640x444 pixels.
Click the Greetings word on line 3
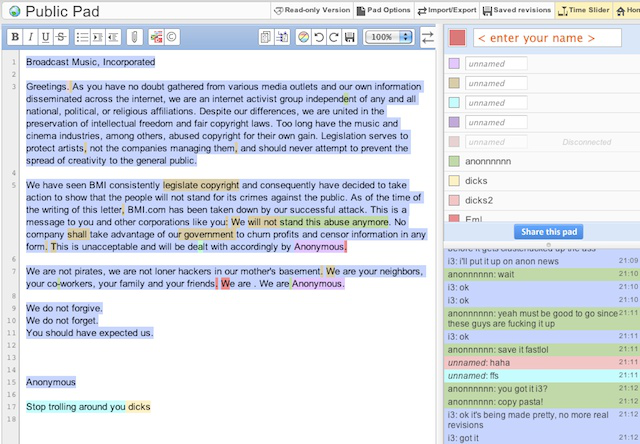(x=47, y=87)
